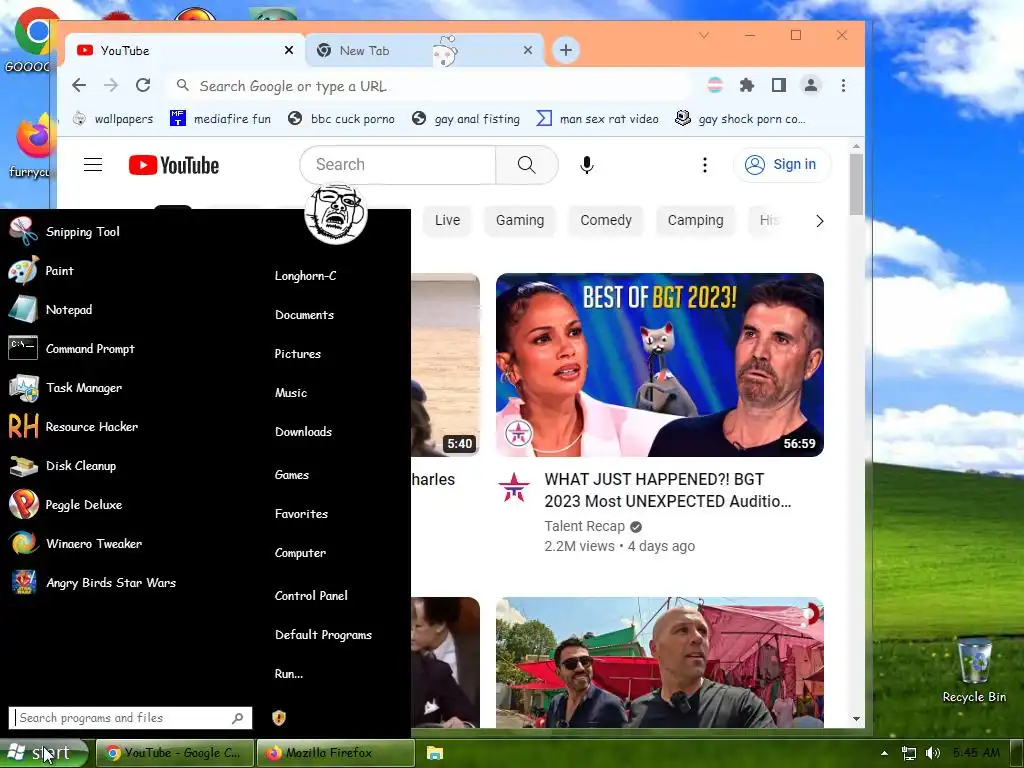This screenshot has height=768, width=1024.
Task: Switch to the YouTube tab
Action: coord(185,50)
